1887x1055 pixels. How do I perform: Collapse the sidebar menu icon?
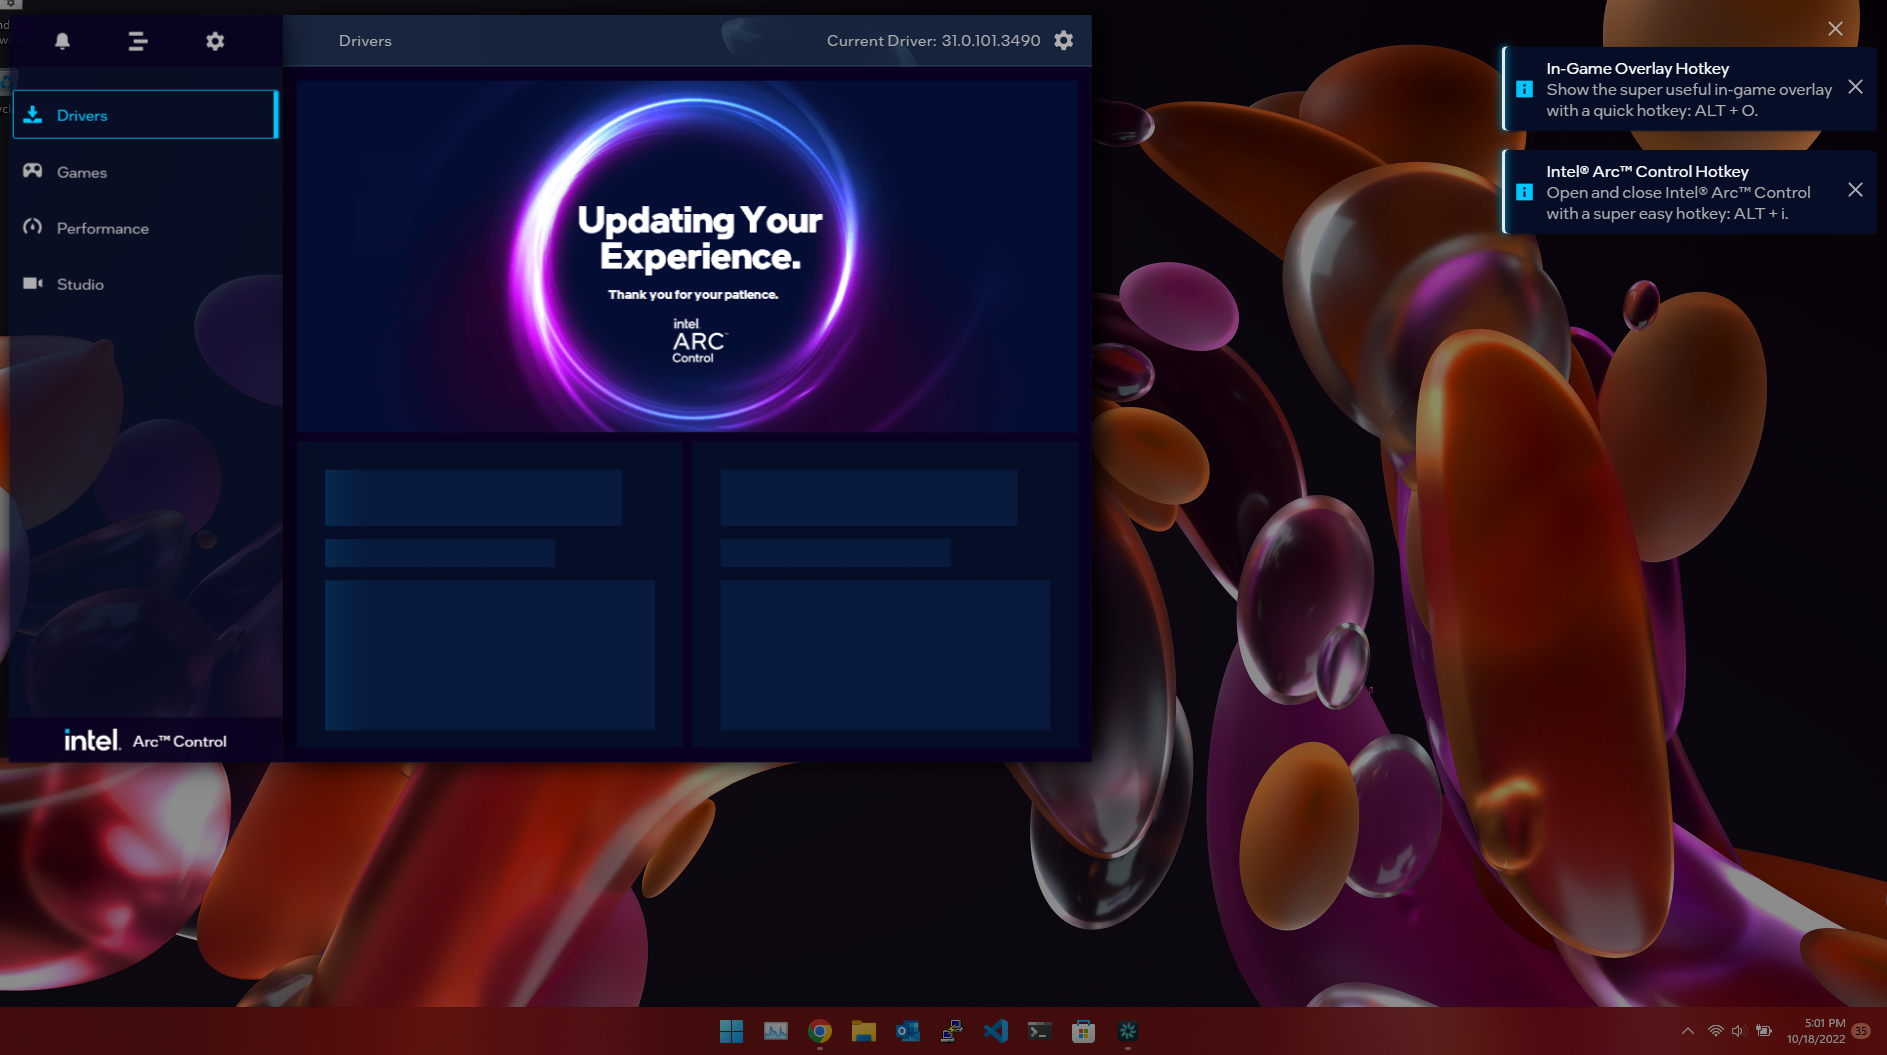pyautogui.click(x=138, y=41)
